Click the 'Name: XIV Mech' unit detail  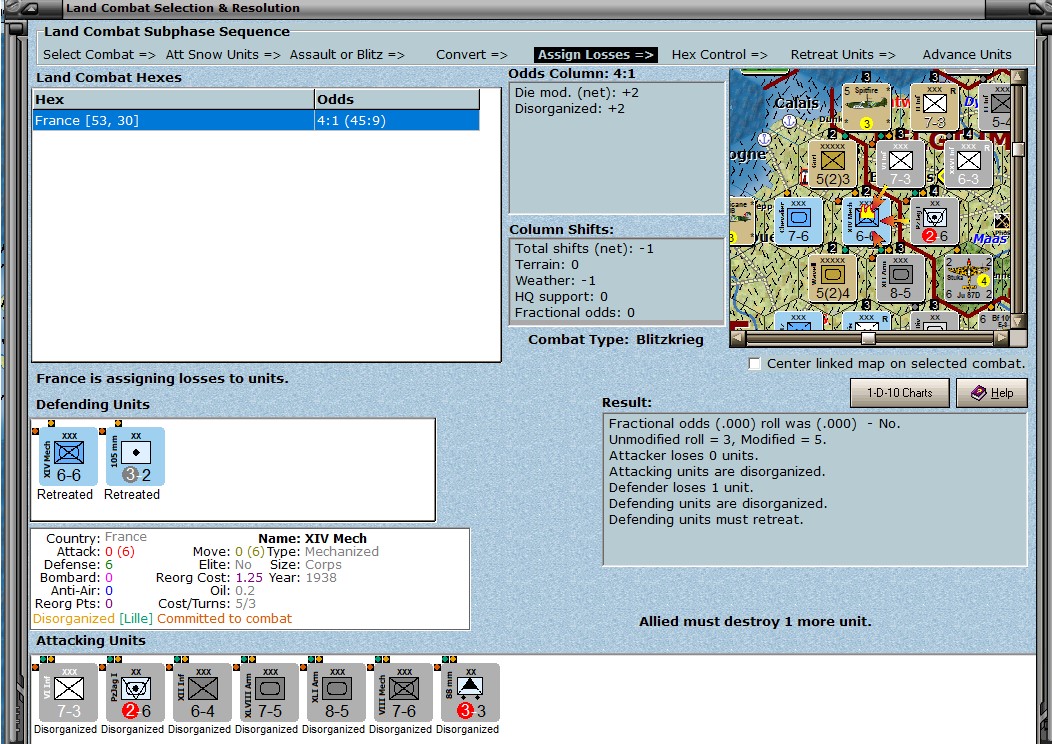[313, 538]
